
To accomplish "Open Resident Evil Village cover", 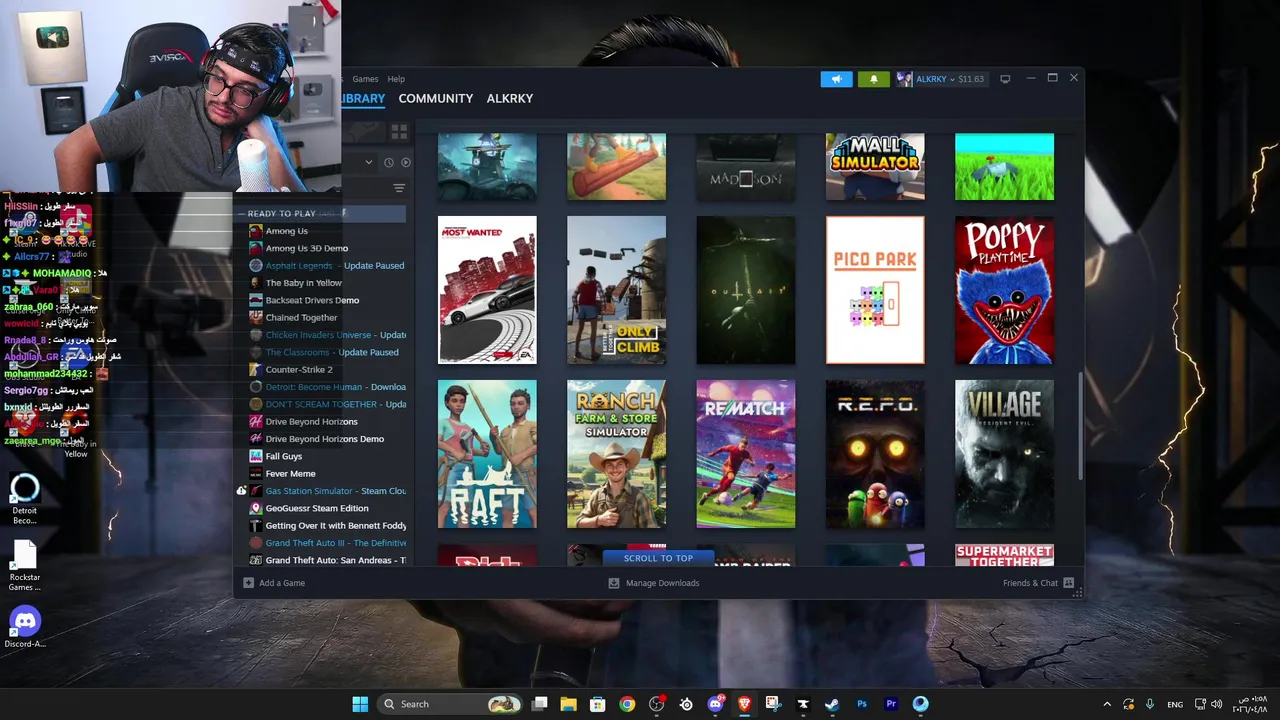I will tap(1004, 454).
